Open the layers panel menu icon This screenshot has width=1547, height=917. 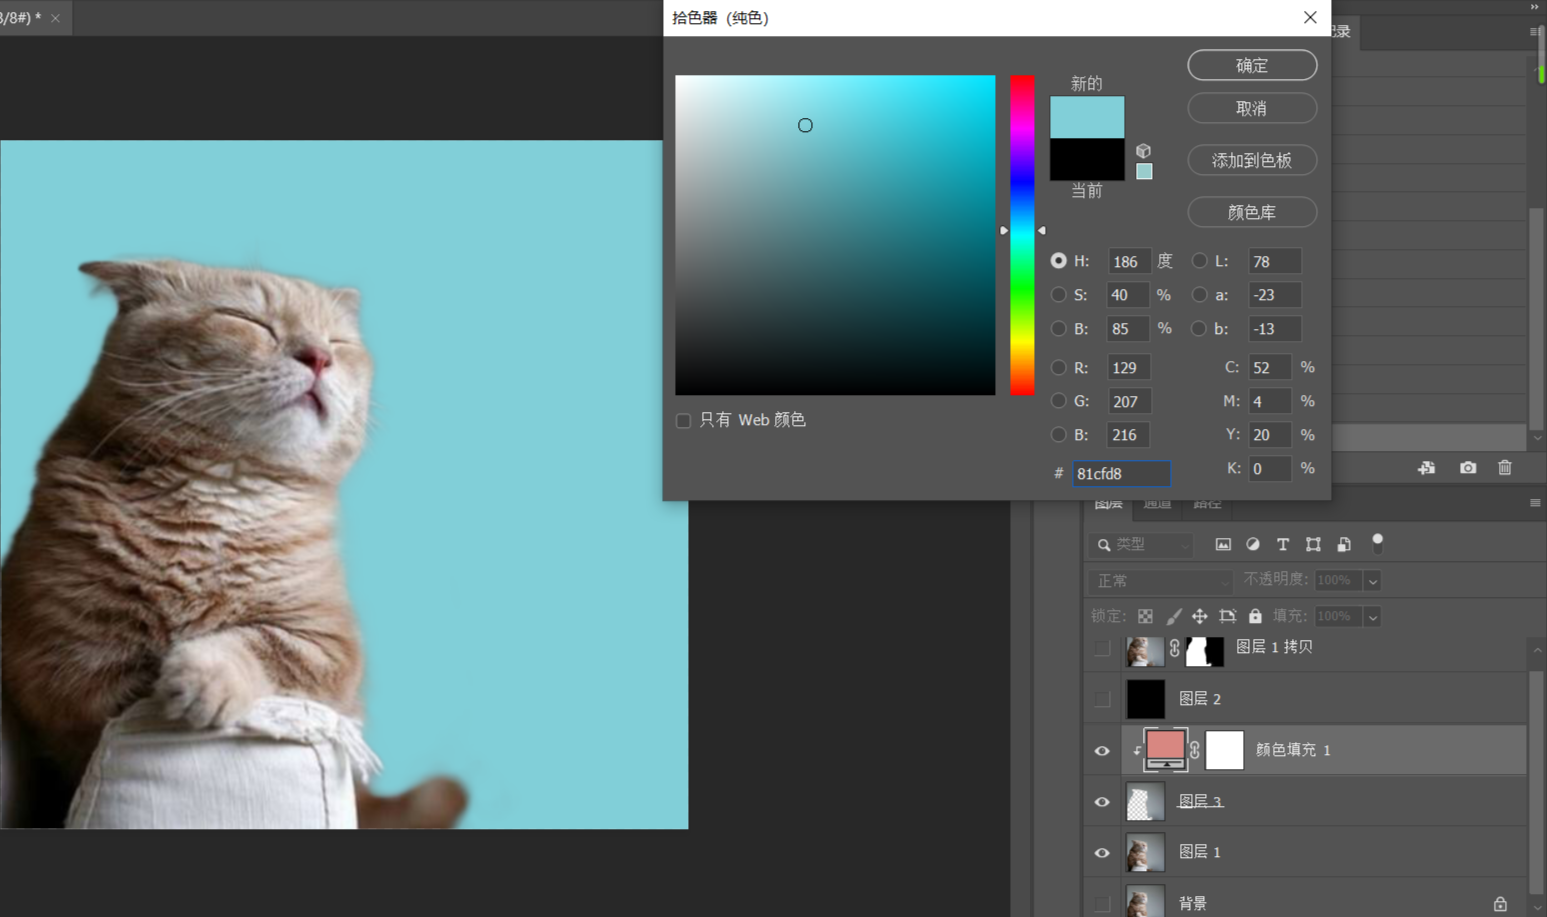pyautogui.click(x=1535, y=503)
